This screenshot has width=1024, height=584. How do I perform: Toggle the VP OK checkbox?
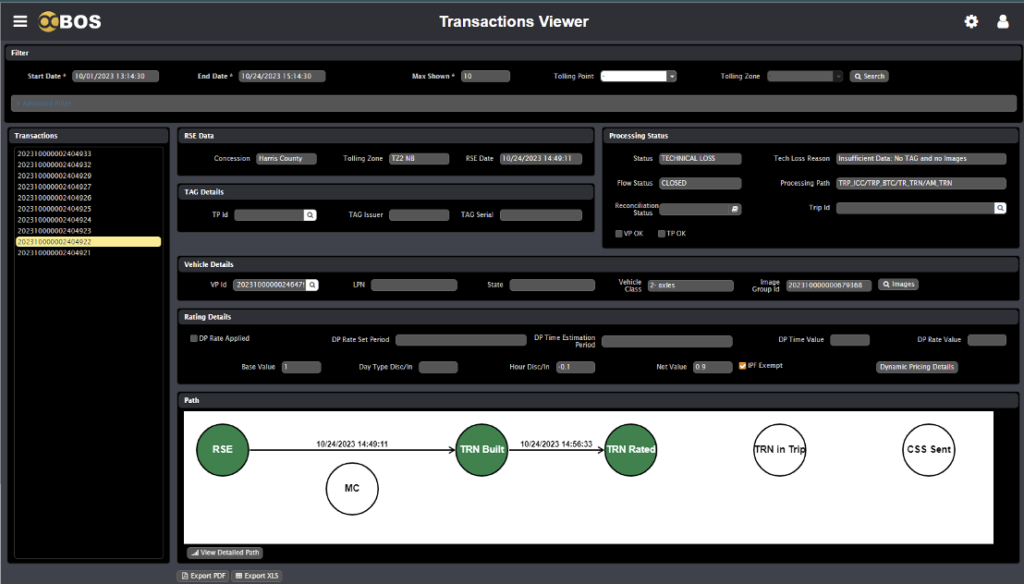pos(619,233)
